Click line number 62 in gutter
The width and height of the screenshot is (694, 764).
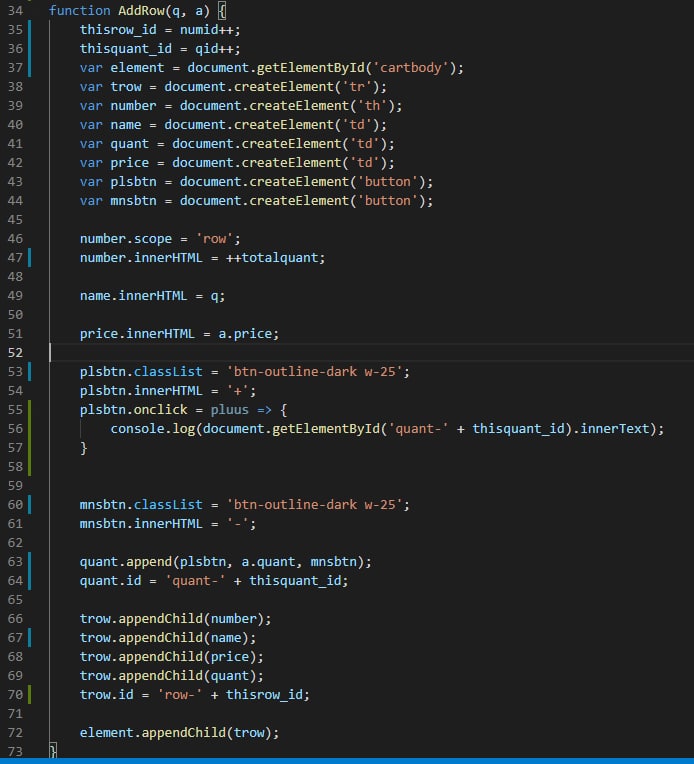[x=15, y=543]
